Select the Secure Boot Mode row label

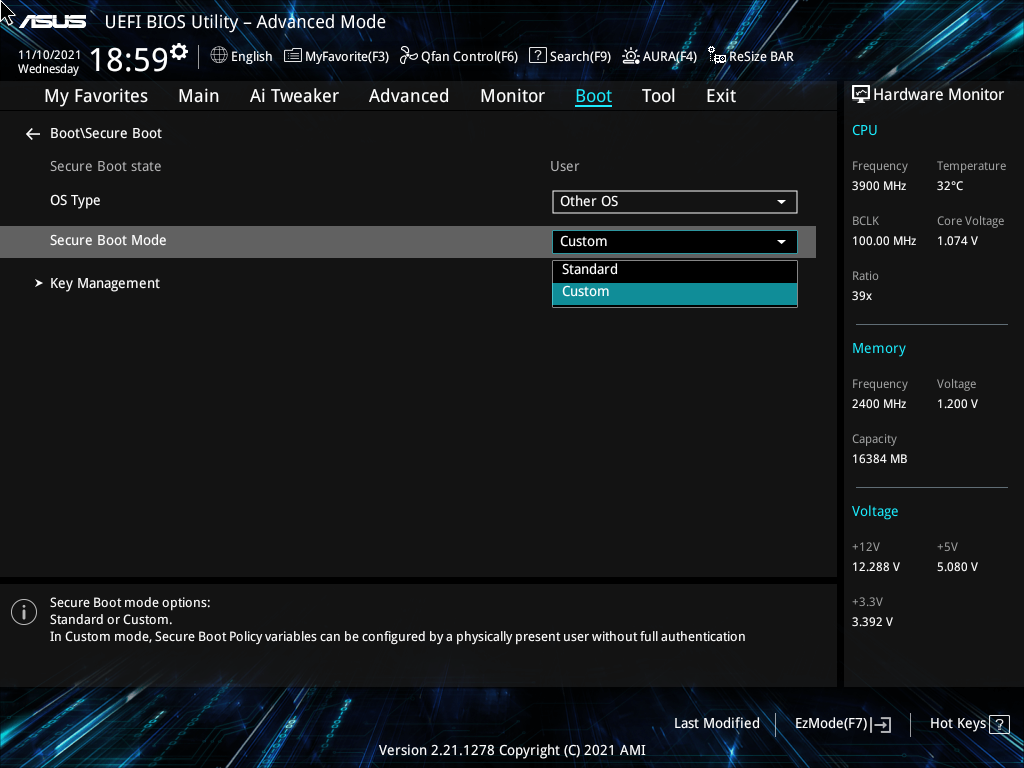click(108, 240)
